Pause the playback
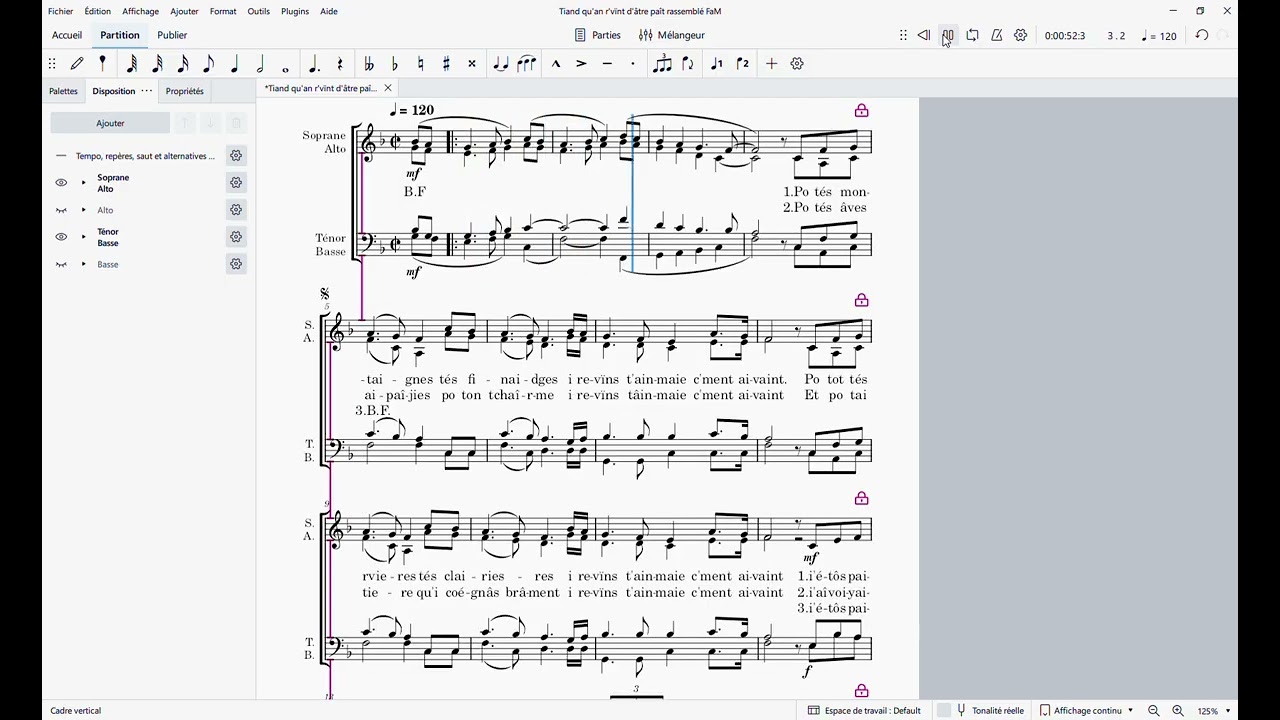1280x720 pixels. (x=948, y=35)
